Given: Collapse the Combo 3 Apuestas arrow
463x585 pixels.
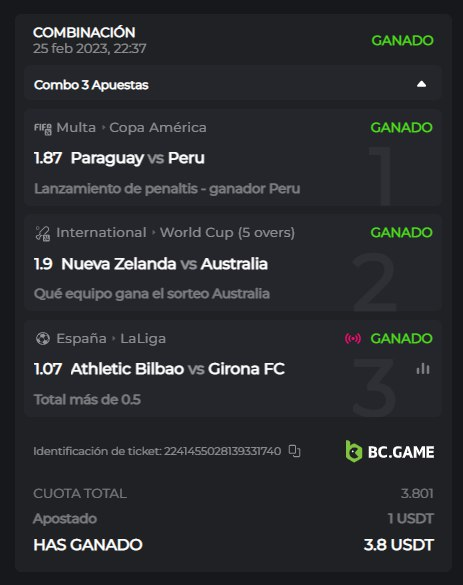Looking at the screenshot, I should [421, 84].
